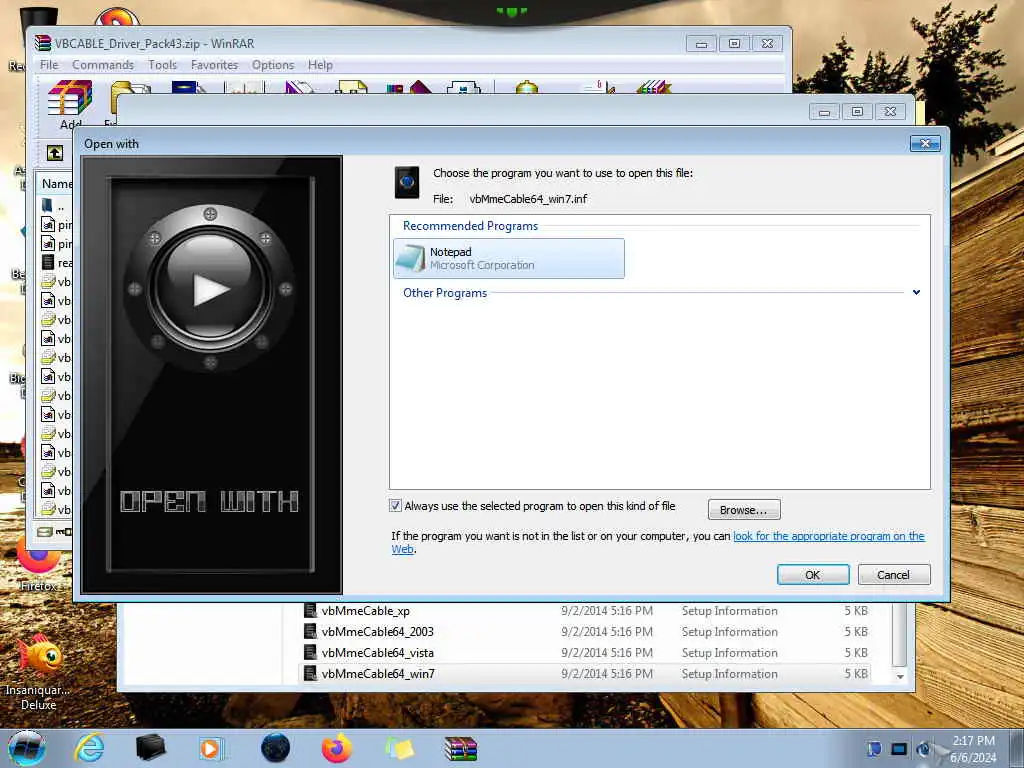1024x768 pixels.
Task: Switch to WinRAR via taskbar icon
Action: point(461,748)
